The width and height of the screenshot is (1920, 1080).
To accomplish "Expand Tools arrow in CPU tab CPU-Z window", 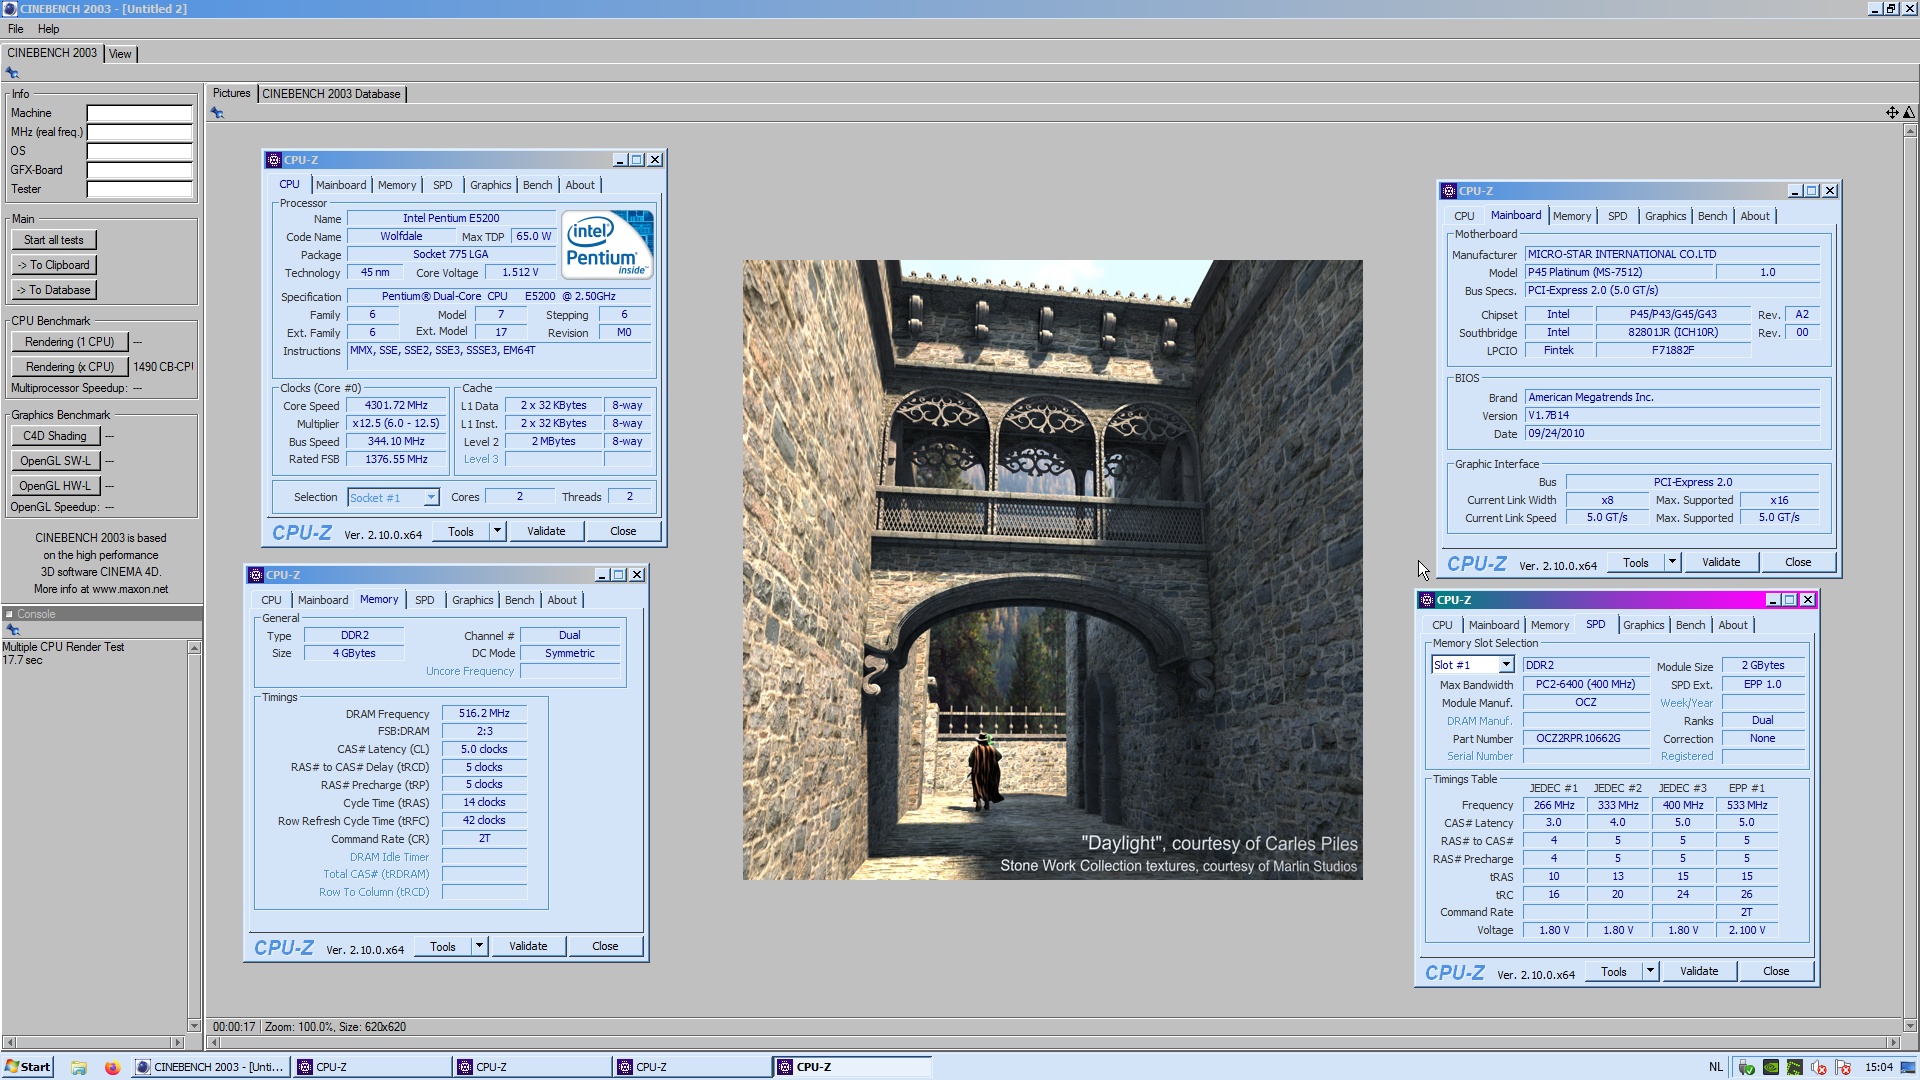I will coord(497,531).
